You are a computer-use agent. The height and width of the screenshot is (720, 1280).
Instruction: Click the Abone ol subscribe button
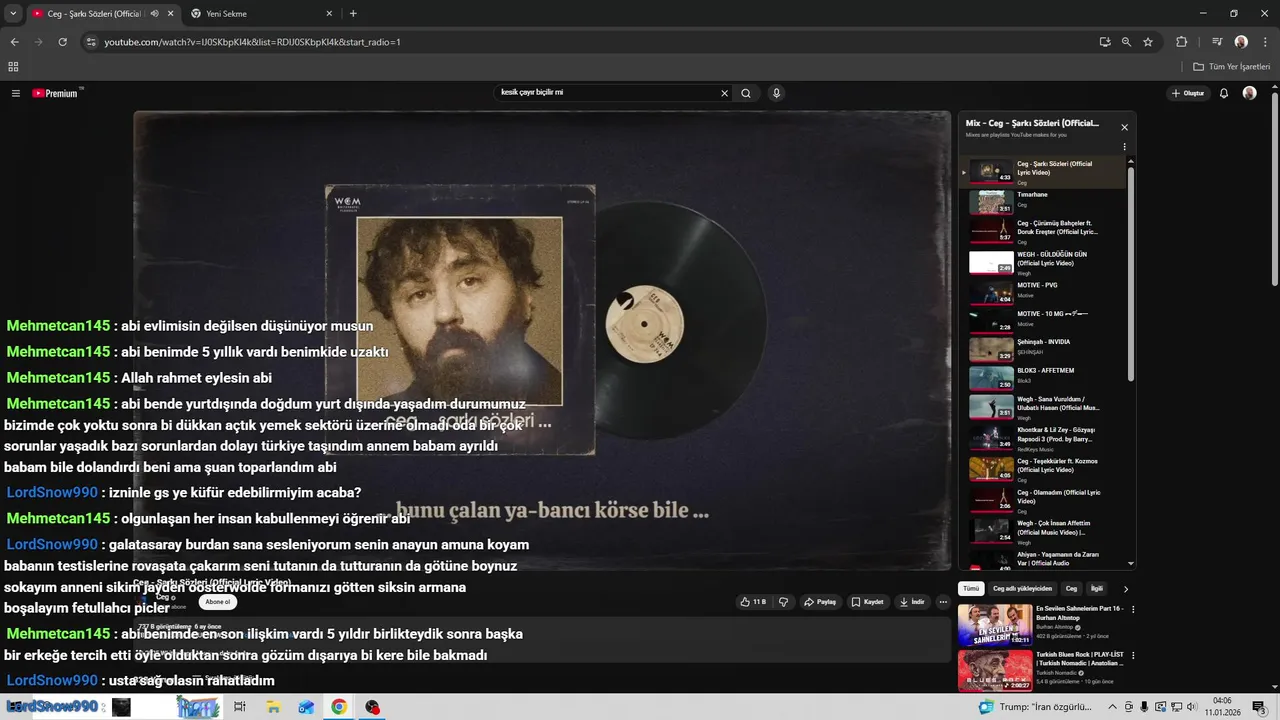pos(217,602)
